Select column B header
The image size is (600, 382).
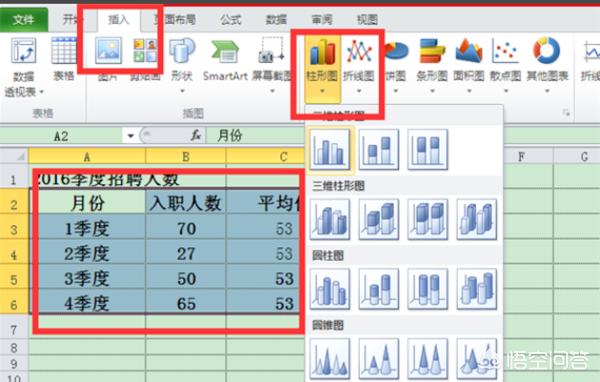pos(186,156)
